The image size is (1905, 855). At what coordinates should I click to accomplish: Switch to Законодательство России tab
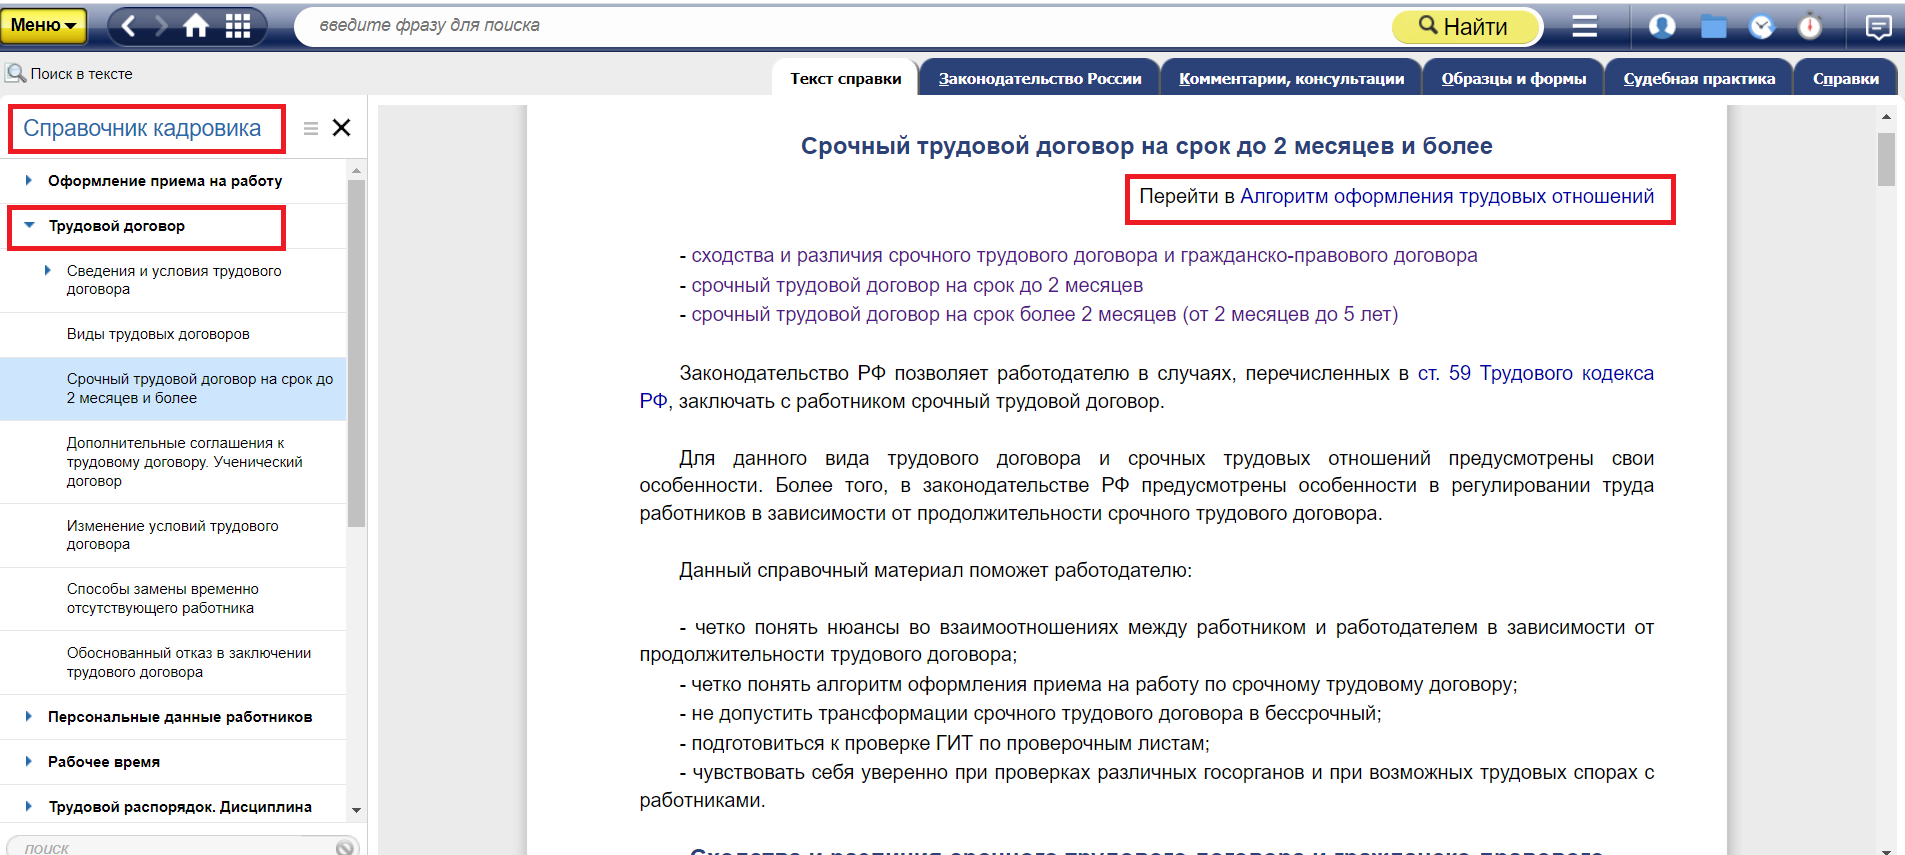pos(1040,78)
